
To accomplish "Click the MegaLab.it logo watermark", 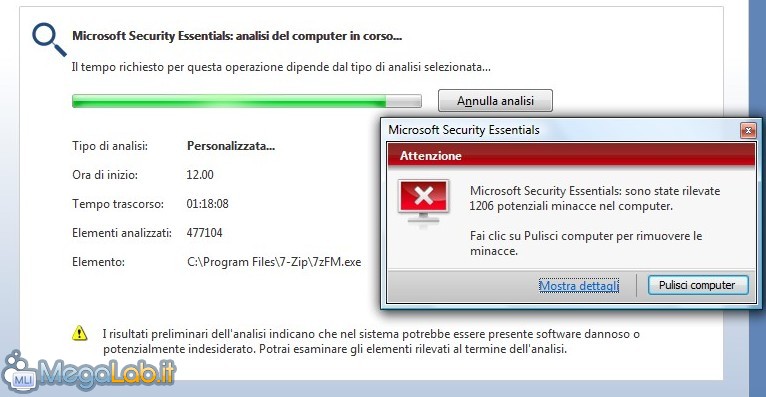I will pyautogui.click(x=88, y=373).
